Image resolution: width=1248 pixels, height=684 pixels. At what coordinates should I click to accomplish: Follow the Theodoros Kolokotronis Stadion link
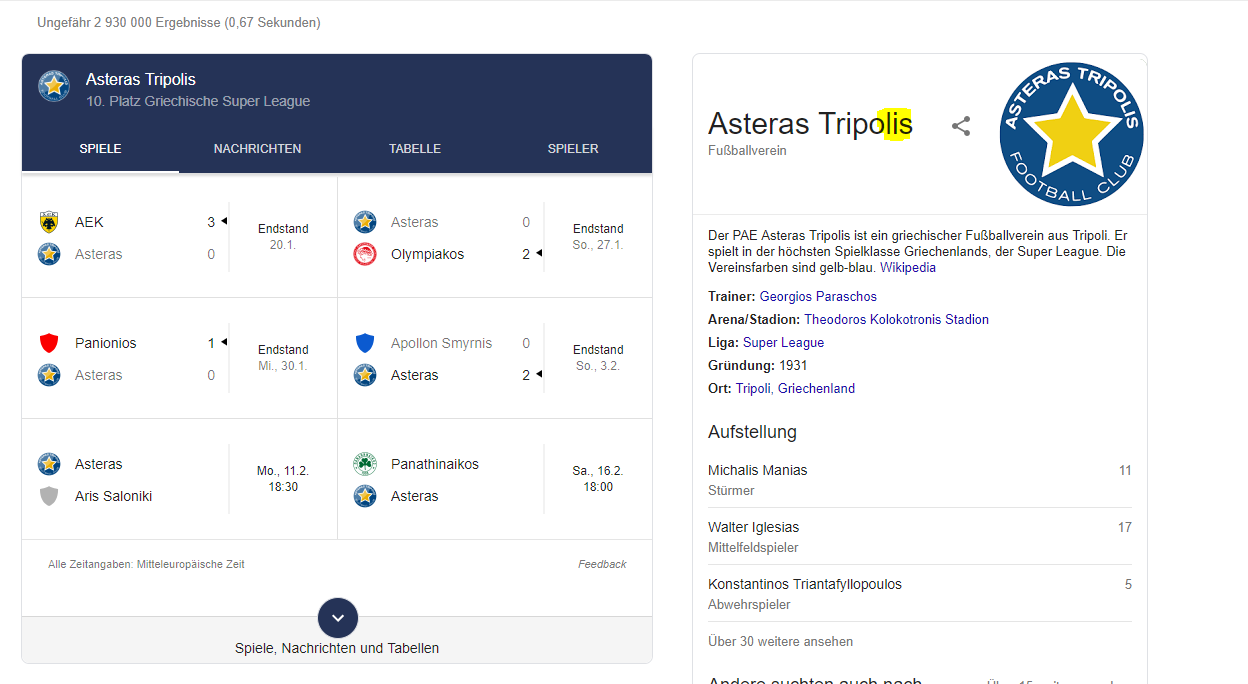(x=896, y=319)
